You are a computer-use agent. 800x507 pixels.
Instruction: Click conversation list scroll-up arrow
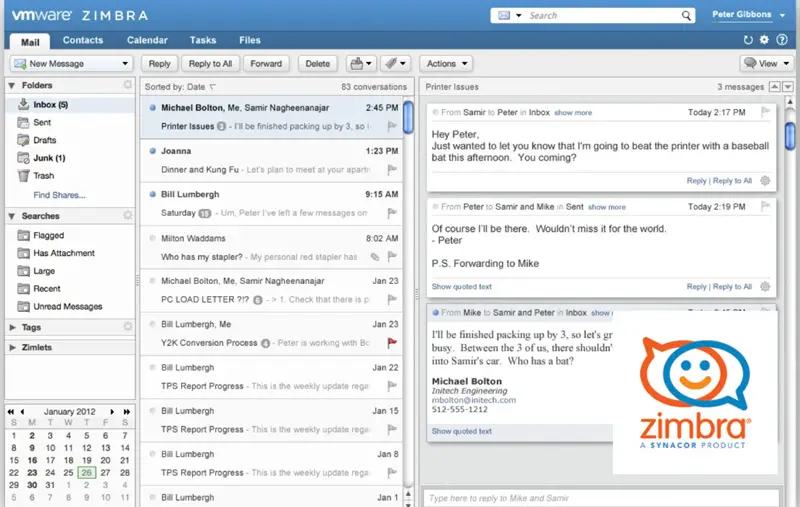[x=408, y=493]
